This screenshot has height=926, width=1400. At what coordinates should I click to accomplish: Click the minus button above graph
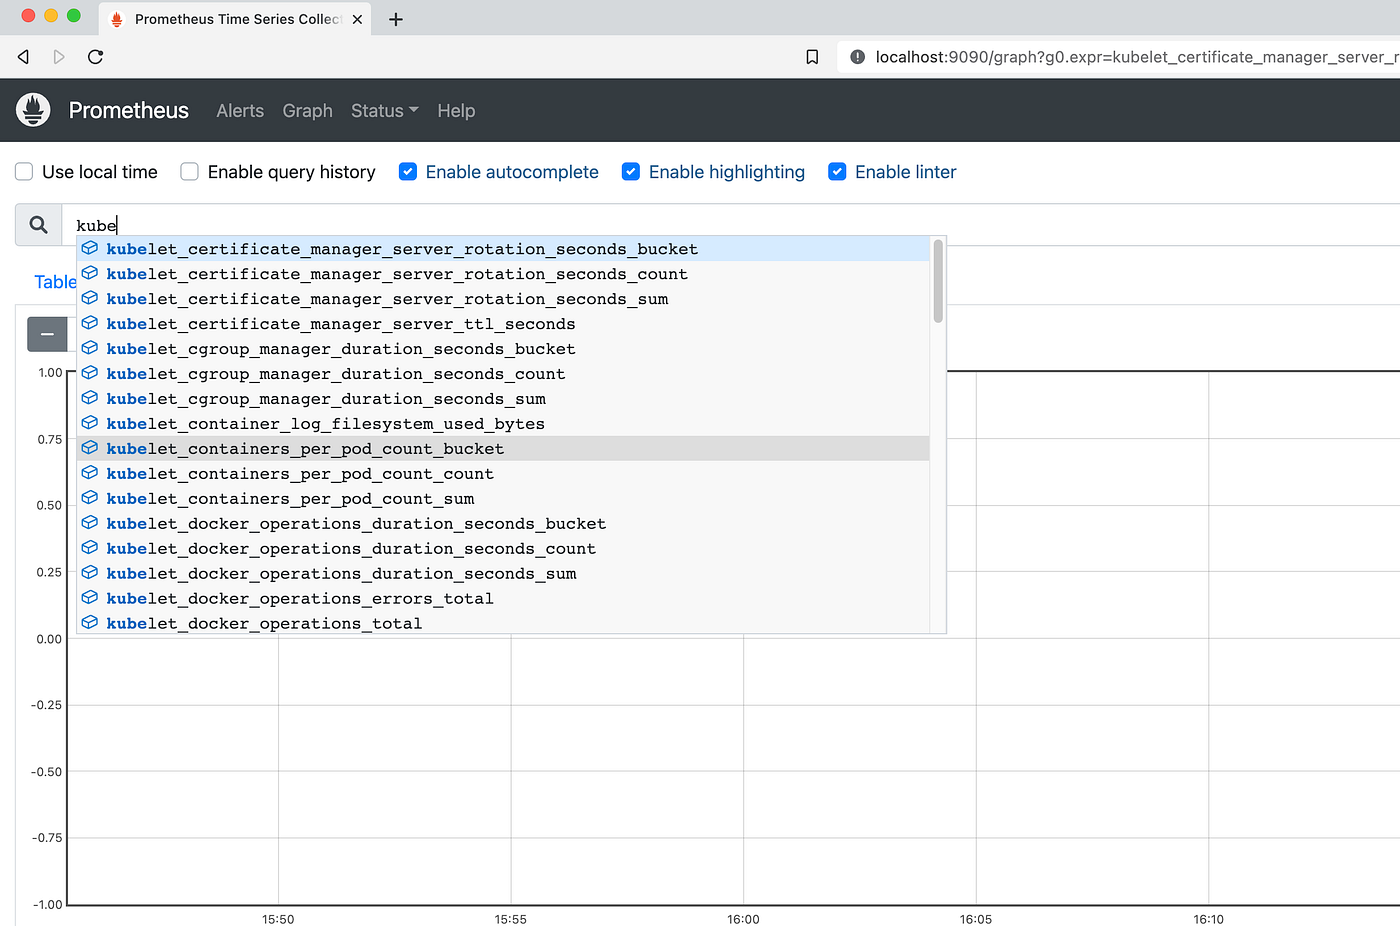pos(47,334)
